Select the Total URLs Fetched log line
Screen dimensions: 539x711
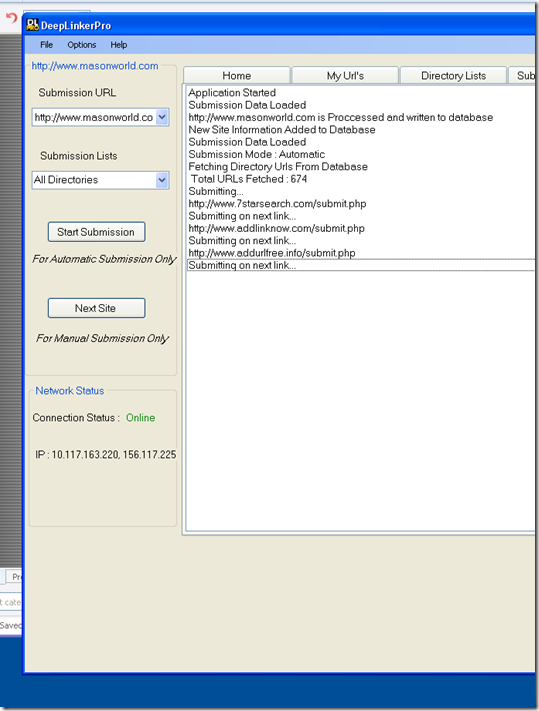click(249, 179)
